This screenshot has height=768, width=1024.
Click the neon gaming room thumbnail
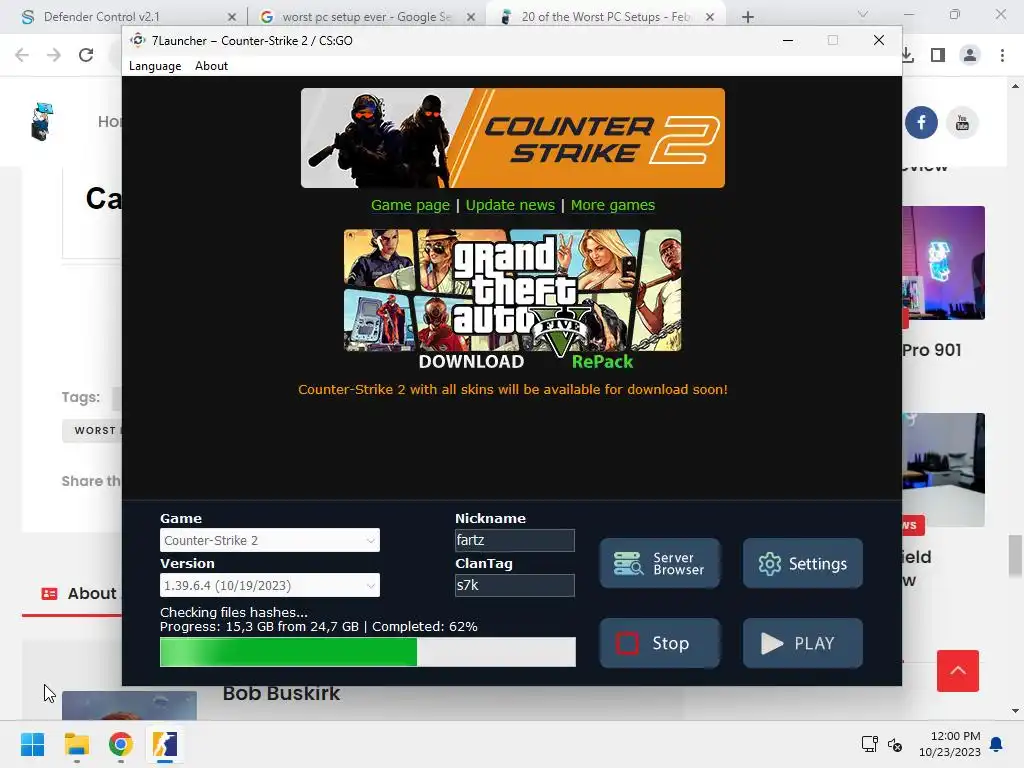(944, 263)
